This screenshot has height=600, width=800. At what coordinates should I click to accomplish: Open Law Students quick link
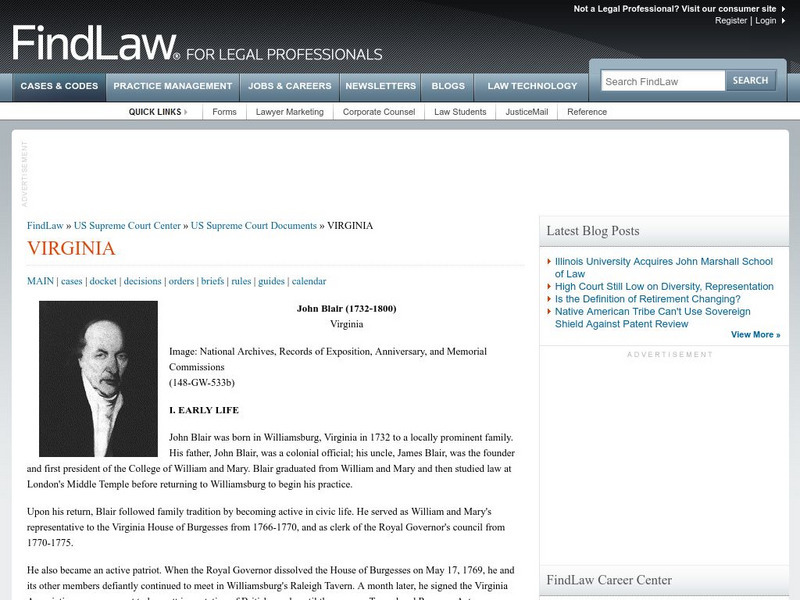460,112
